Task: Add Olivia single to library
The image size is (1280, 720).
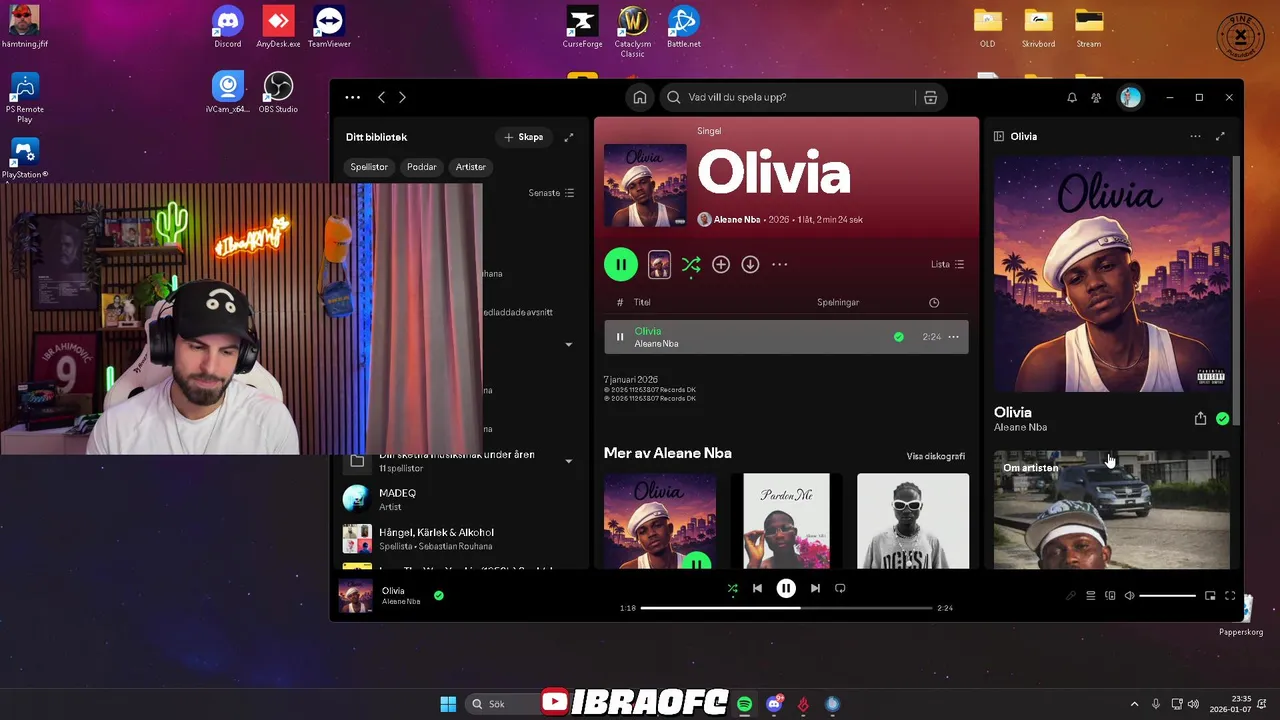Action: coord(721,264)
